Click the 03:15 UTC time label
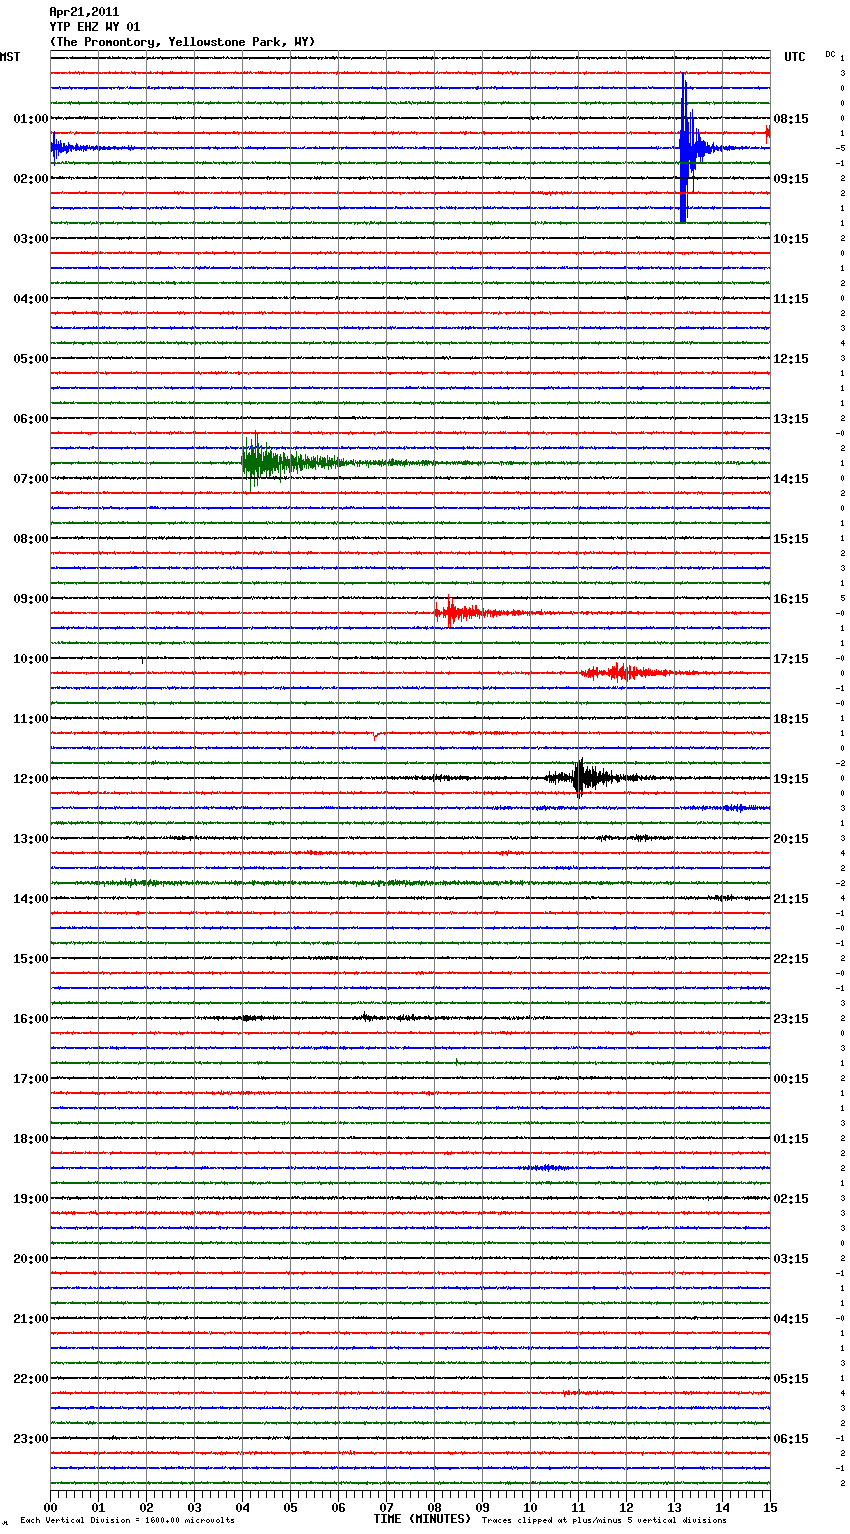The width and height of the screenshot is (850, 1534). pyautogui.click(x=791, y=1259)
